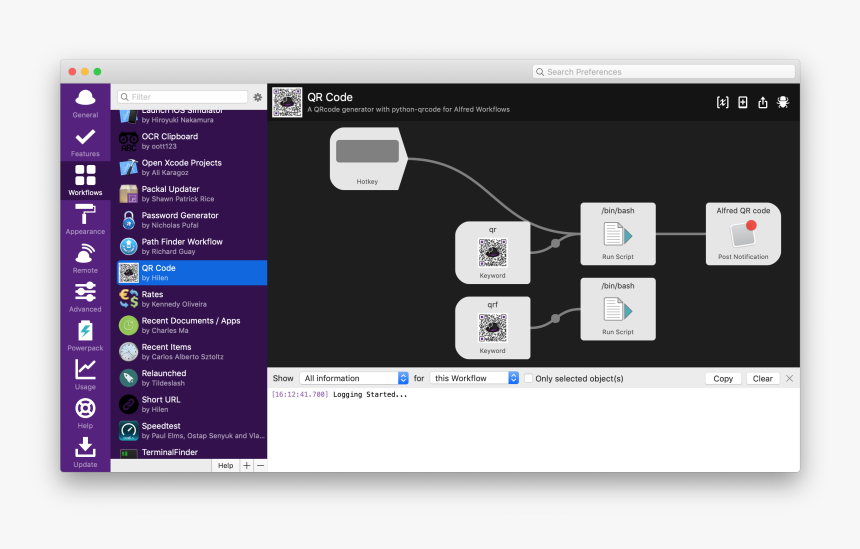The image size is (860, 549).
Task: Open the Features preferences tab
Action: (85, 143)
